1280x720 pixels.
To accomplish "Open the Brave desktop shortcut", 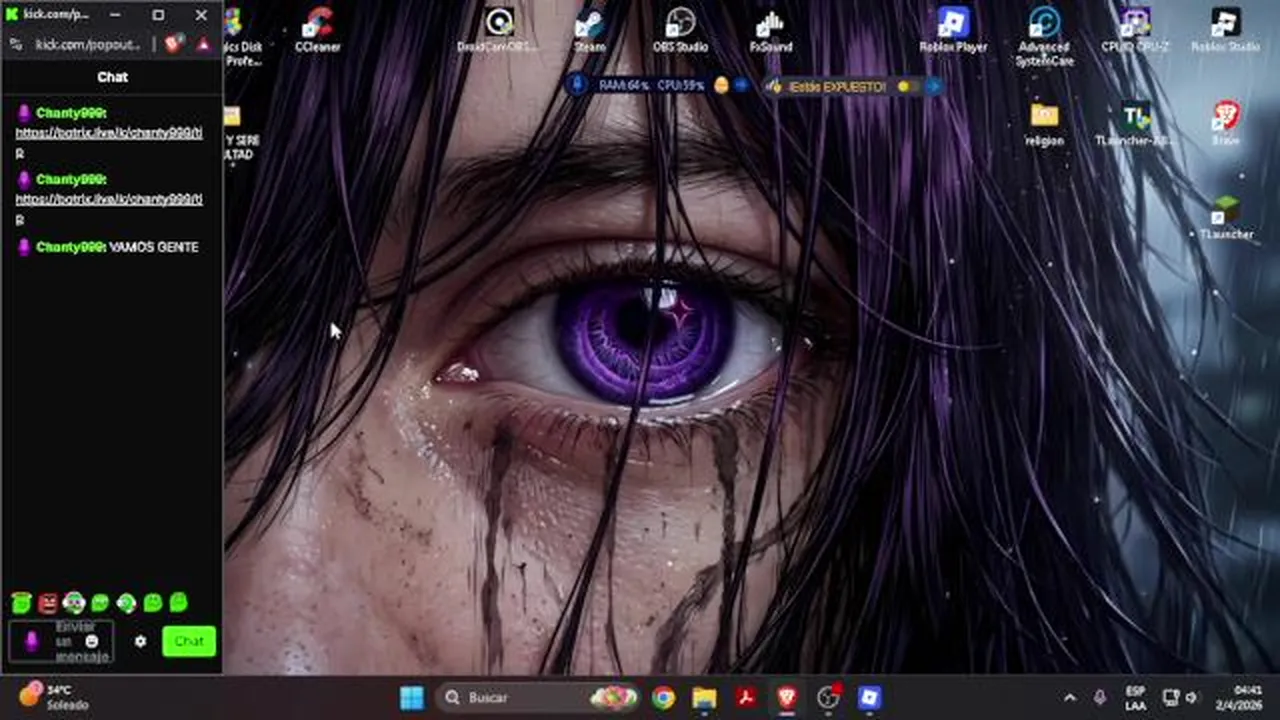I will coord(1226,124).
